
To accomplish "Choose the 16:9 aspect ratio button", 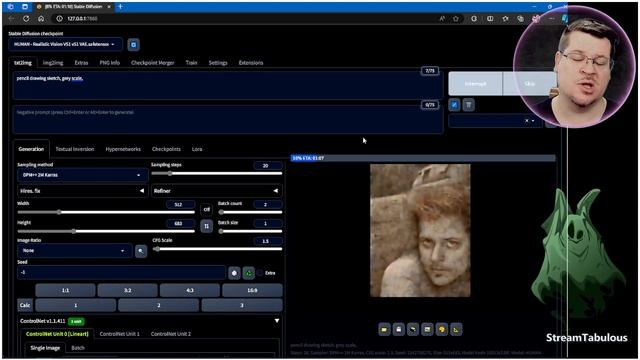I will tap(252, 290).
